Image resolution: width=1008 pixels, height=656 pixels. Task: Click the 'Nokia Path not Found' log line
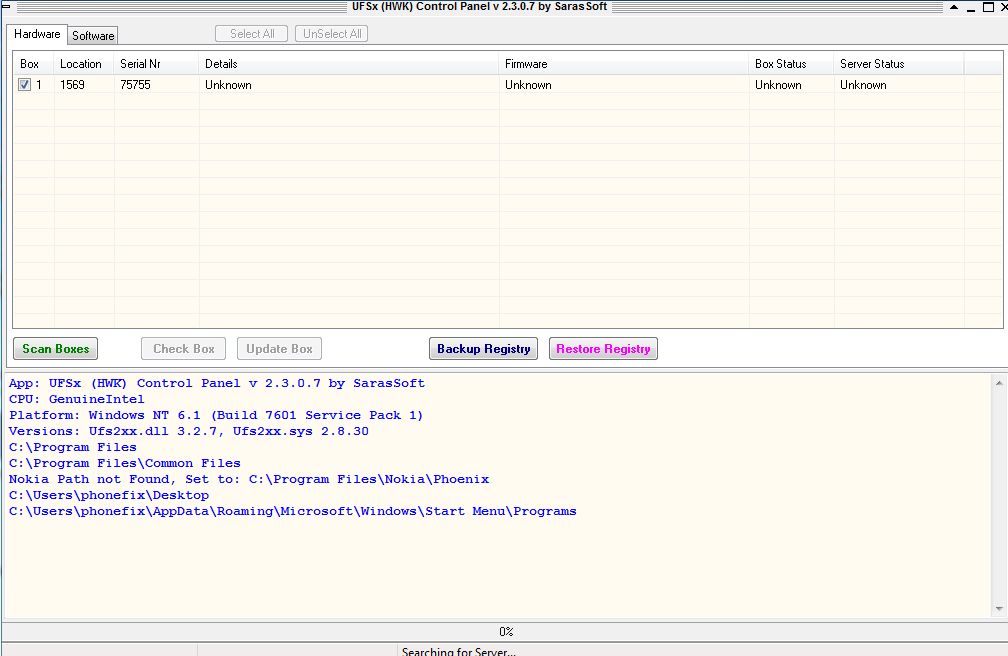click(x=249, y=479)
